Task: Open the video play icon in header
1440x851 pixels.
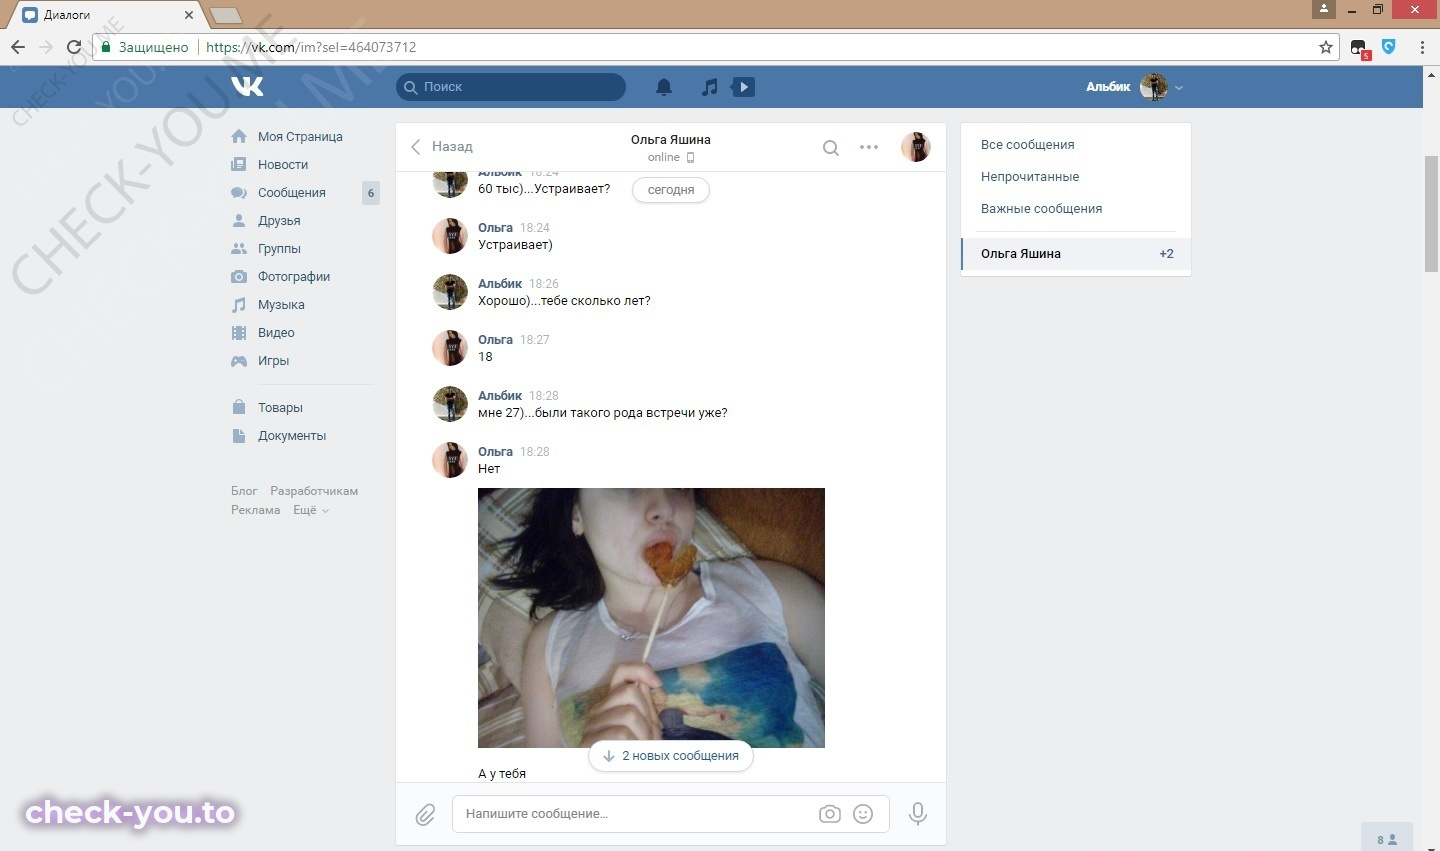Action: click(743, 87)
